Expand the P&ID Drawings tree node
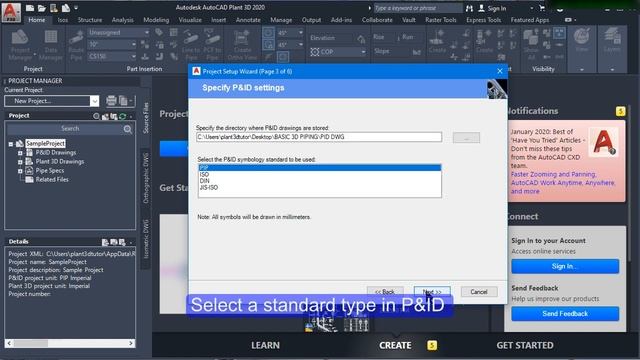The image size is (640, 360). 20,153
